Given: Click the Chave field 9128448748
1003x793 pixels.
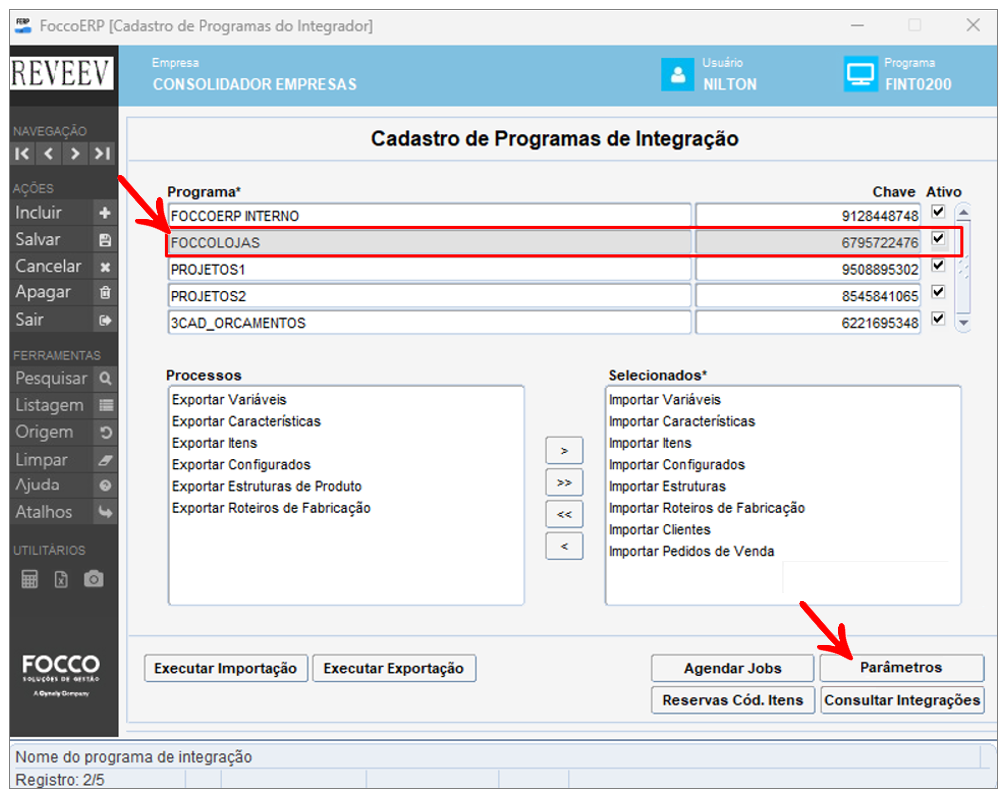Looking at the screenshot, I should pyautogui.click(x=809, y=216).
